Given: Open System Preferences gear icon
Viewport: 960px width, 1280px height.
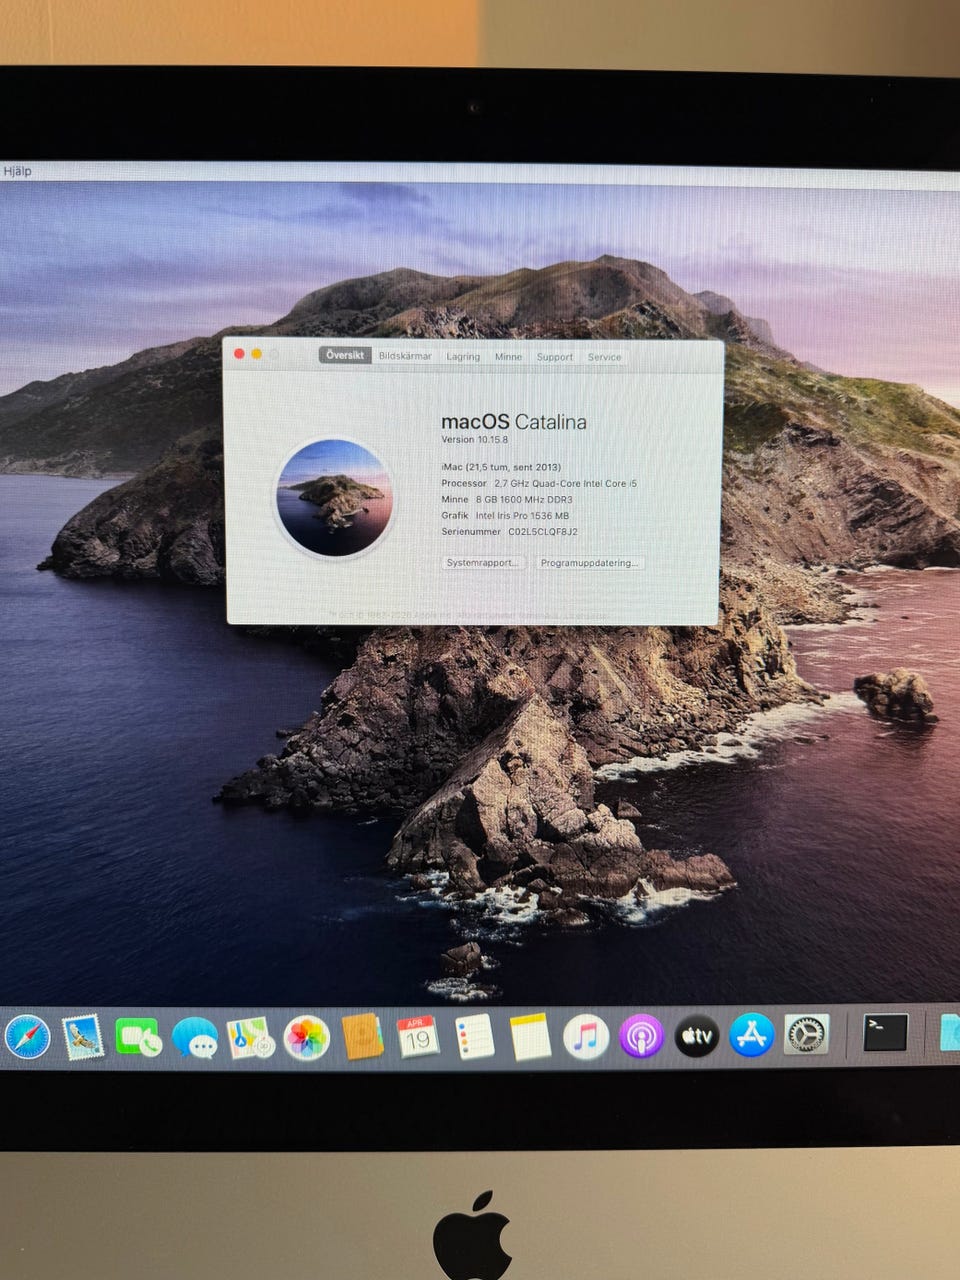Looking at the screenshot, I should [806, 1035].
